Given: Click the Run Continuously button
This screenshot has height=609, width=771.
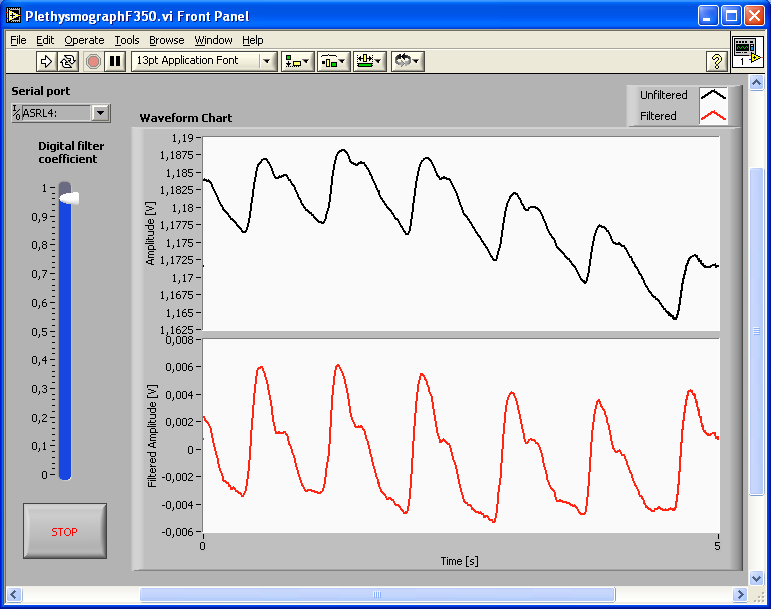Looking at the screenshot, I should point(68,61).
